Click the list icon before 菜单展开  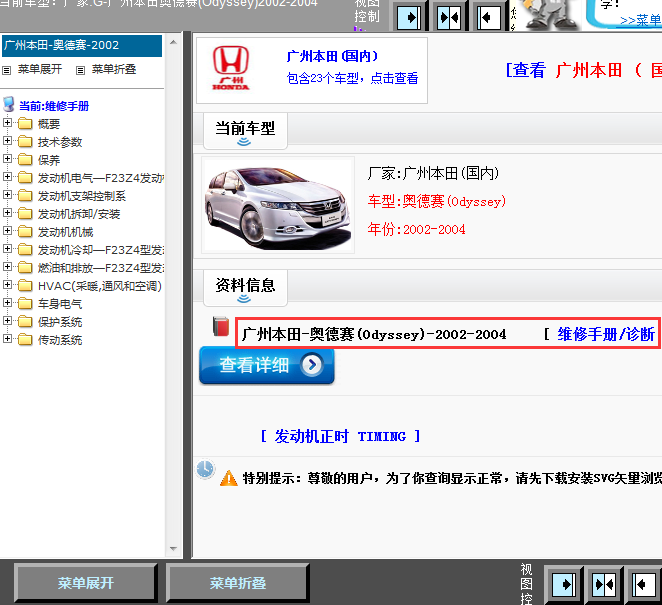6,70
